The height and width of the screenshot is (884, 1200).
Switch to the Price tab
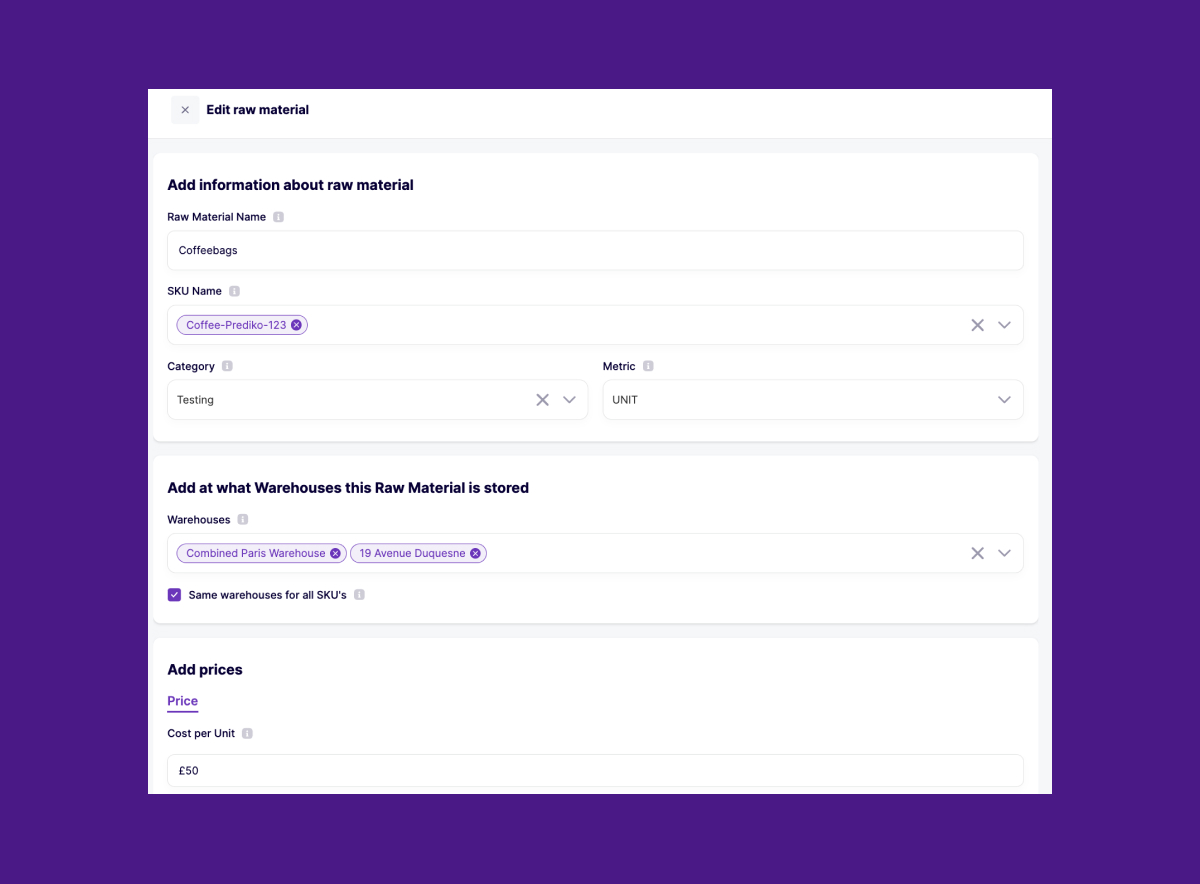pos(182,701)
